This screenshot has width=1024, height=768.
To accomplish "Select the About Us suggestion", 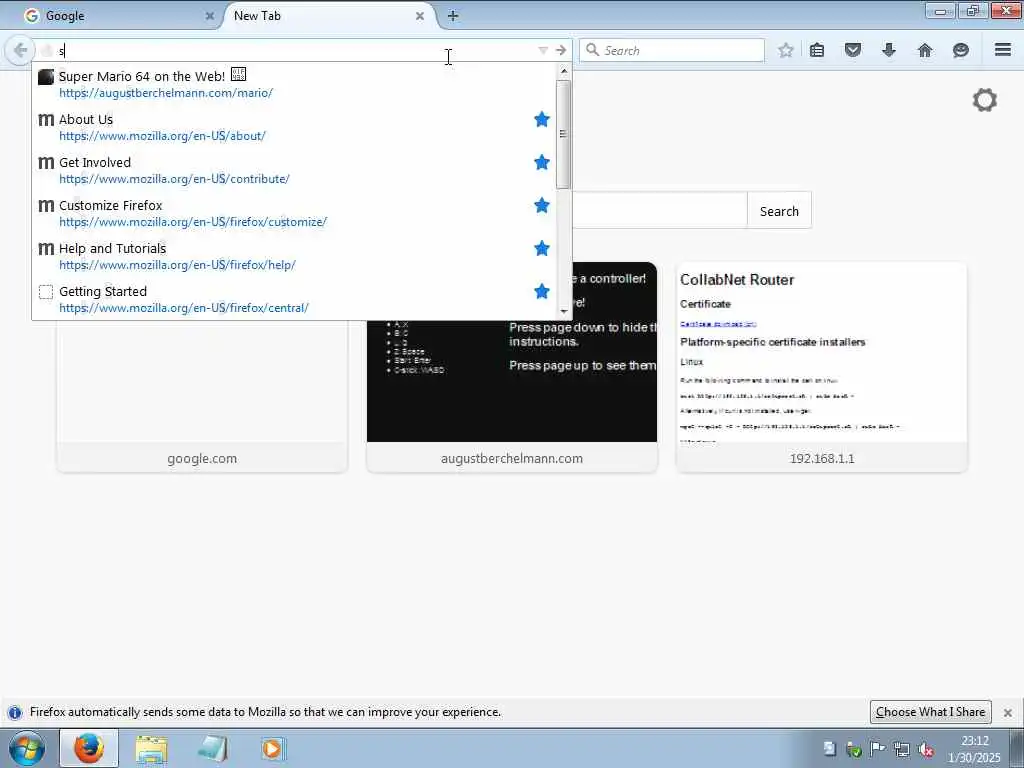I will coord(294,127).
